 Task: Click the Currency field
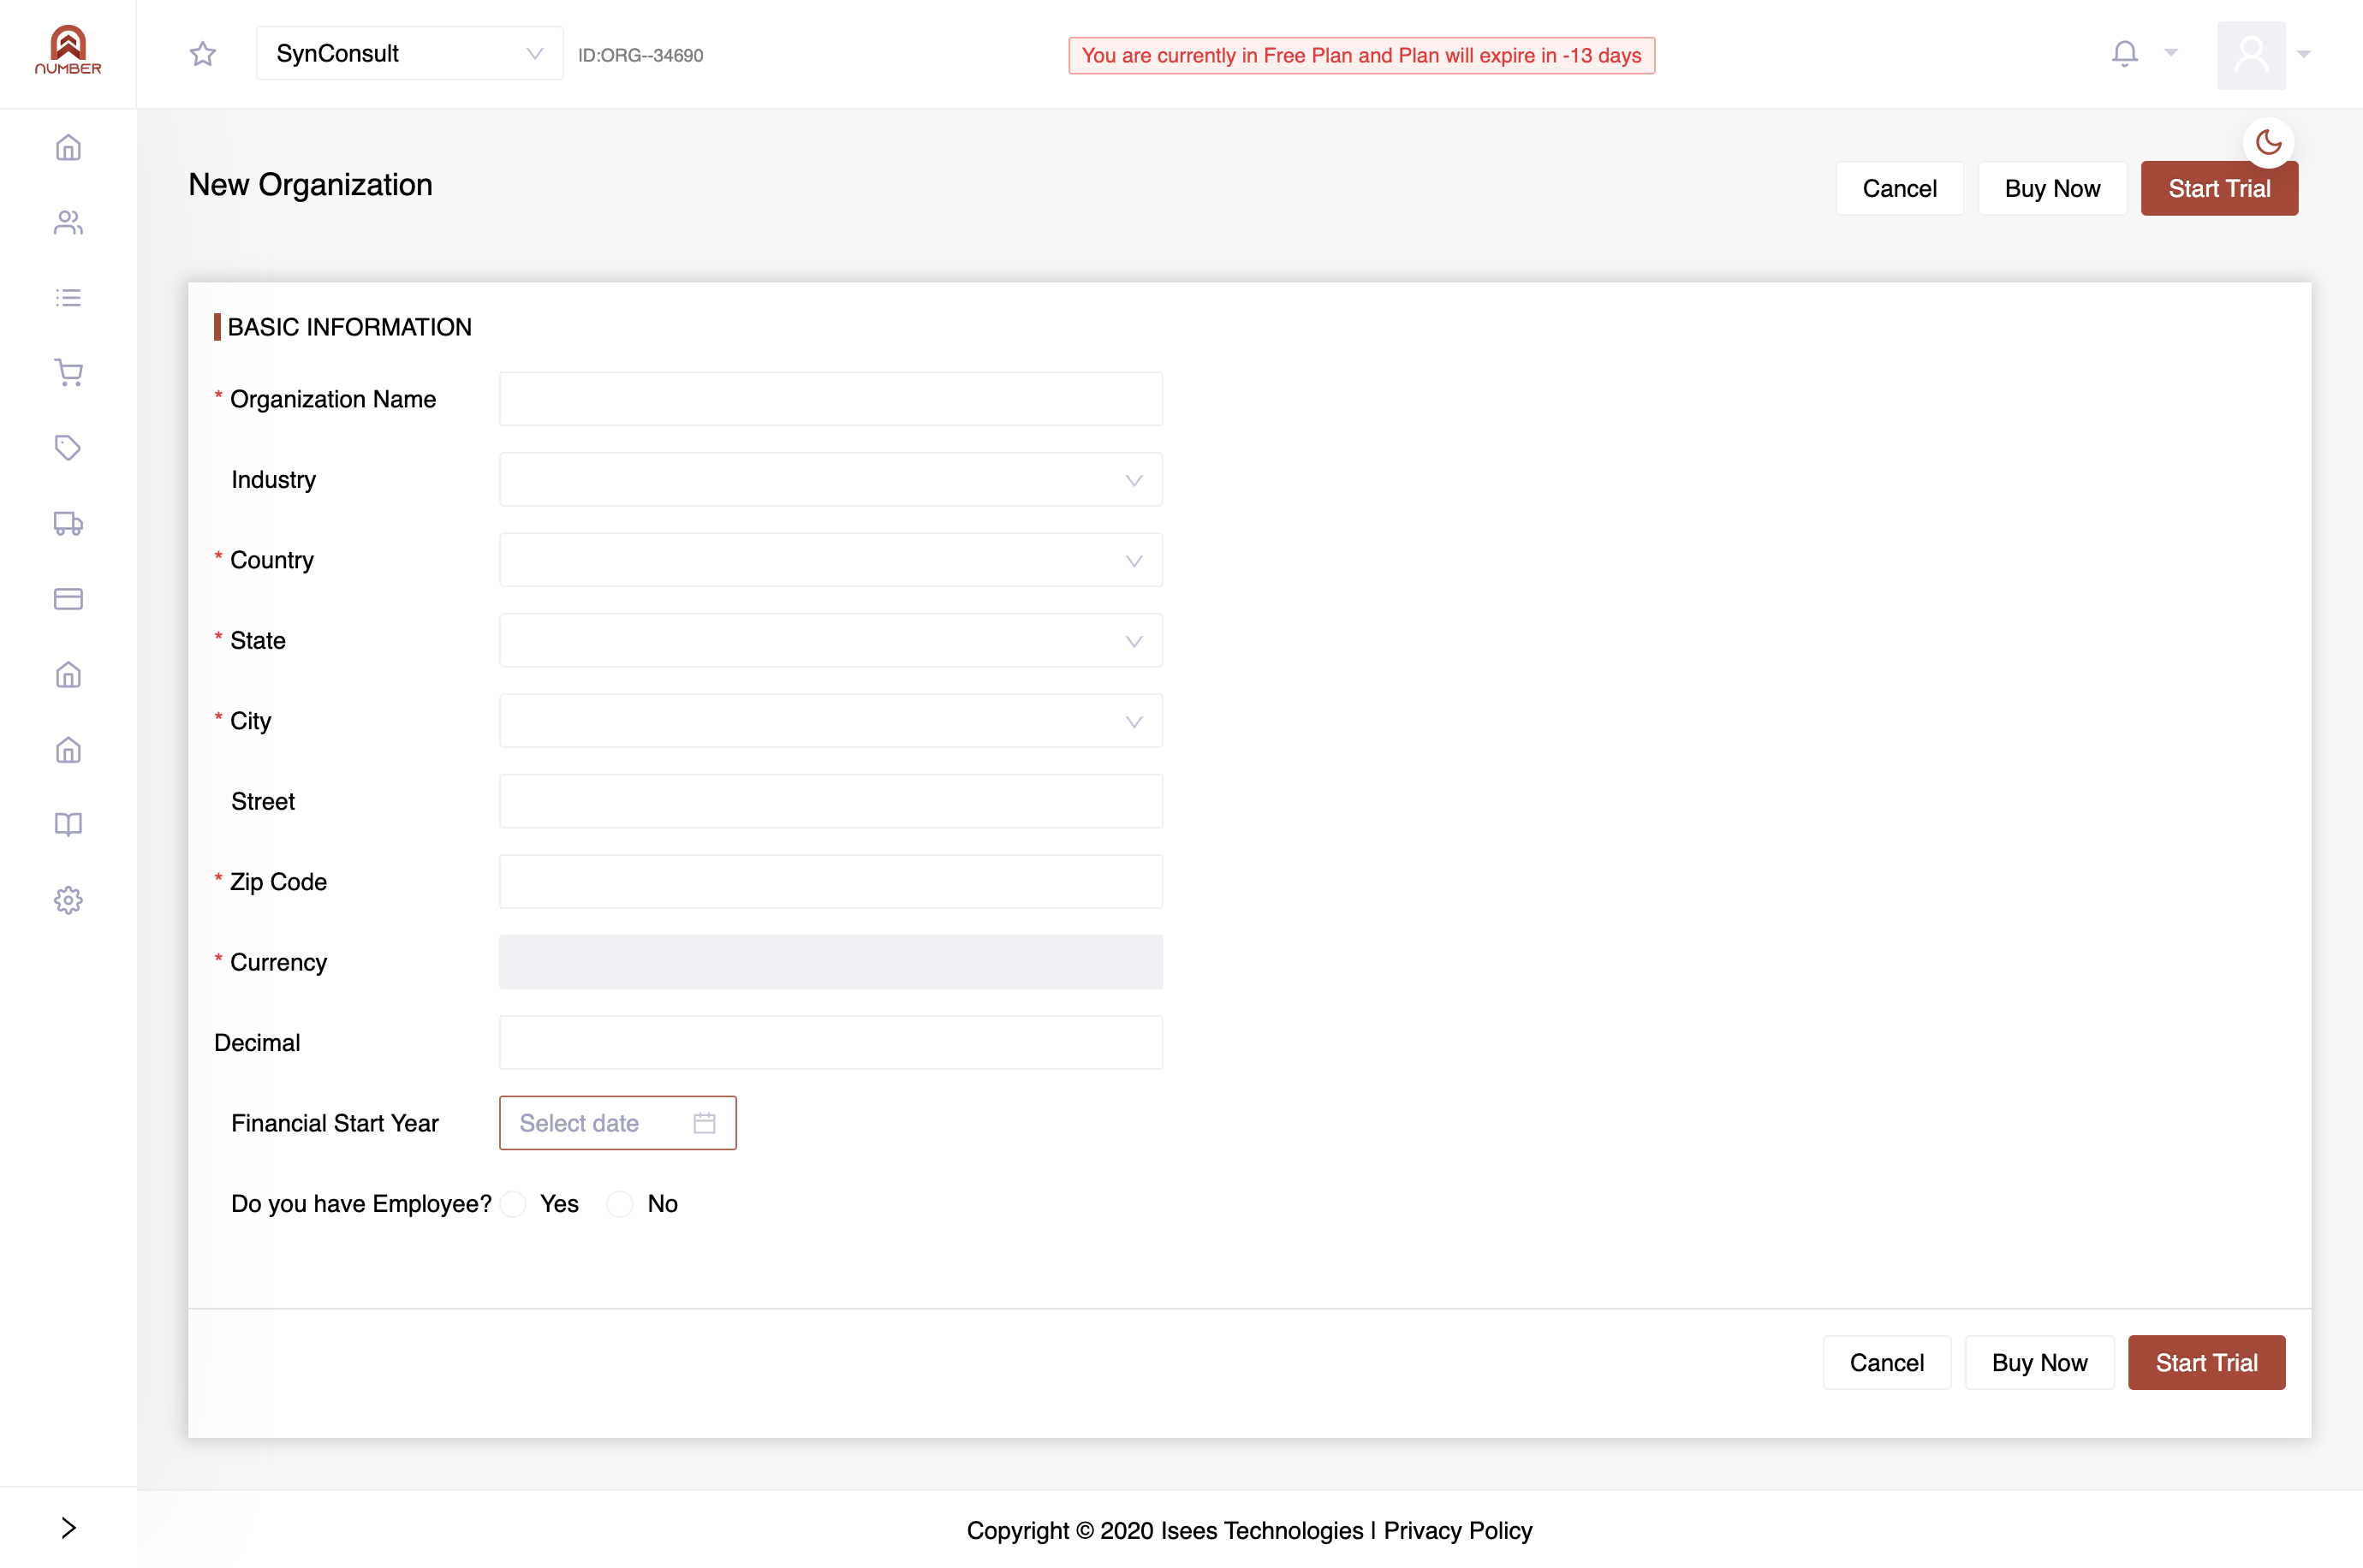click(x=831, y=962)
